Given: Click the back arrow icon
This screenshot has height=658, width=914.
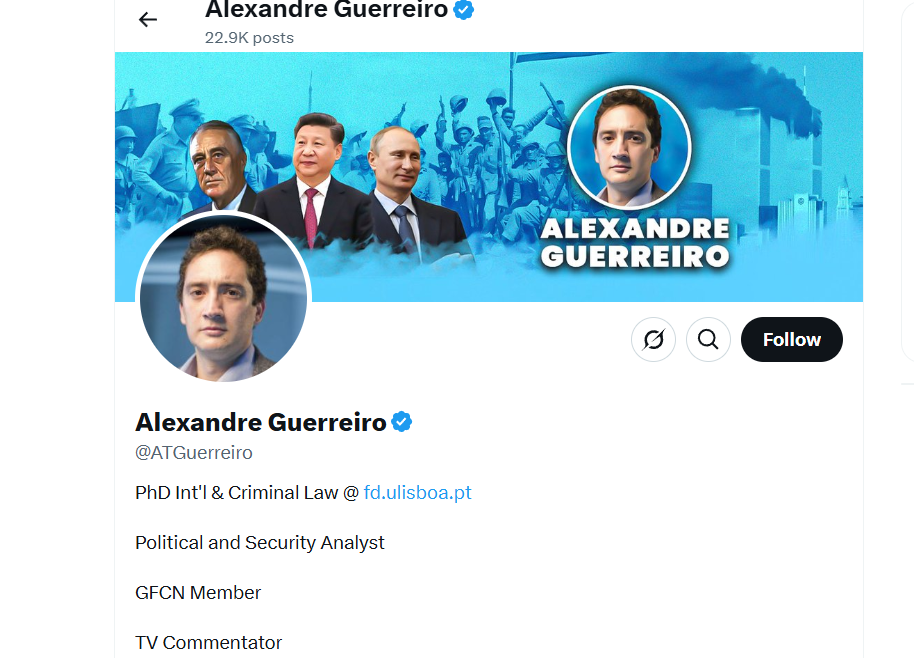Looking at the screenshot, I should pos(147,20).
